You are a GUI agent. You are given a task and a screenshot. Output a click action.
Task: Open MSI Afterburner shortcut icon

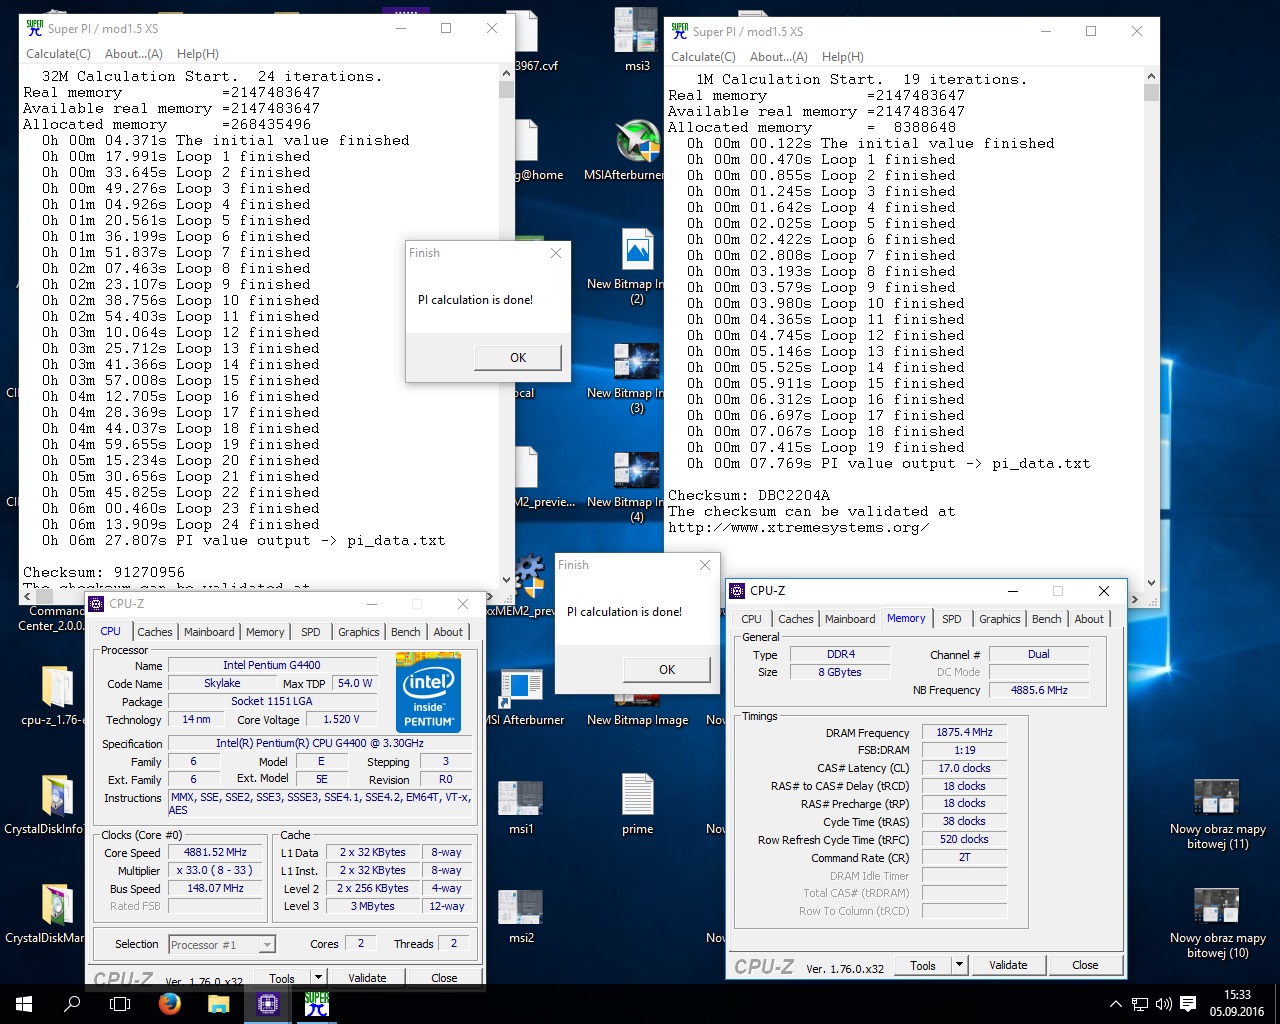(x=524, y=696)
